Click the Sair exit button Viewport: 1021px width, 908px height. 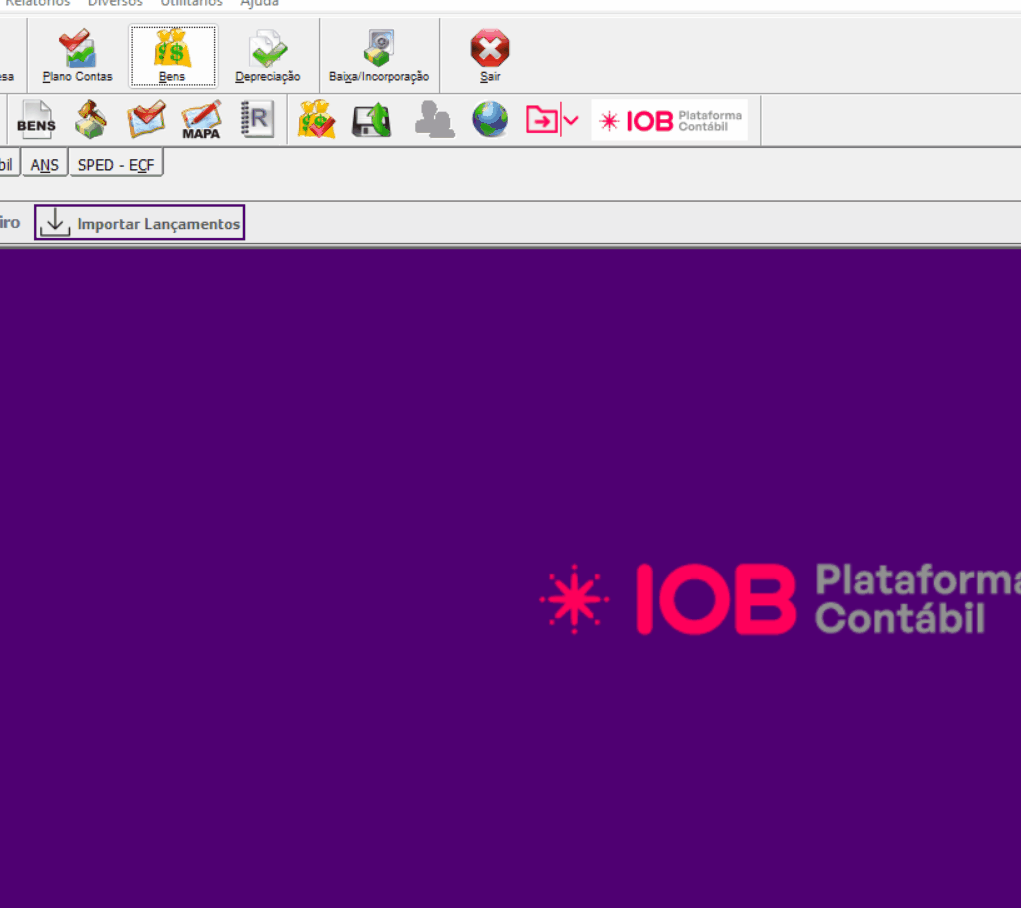click(x=490, y=56)
